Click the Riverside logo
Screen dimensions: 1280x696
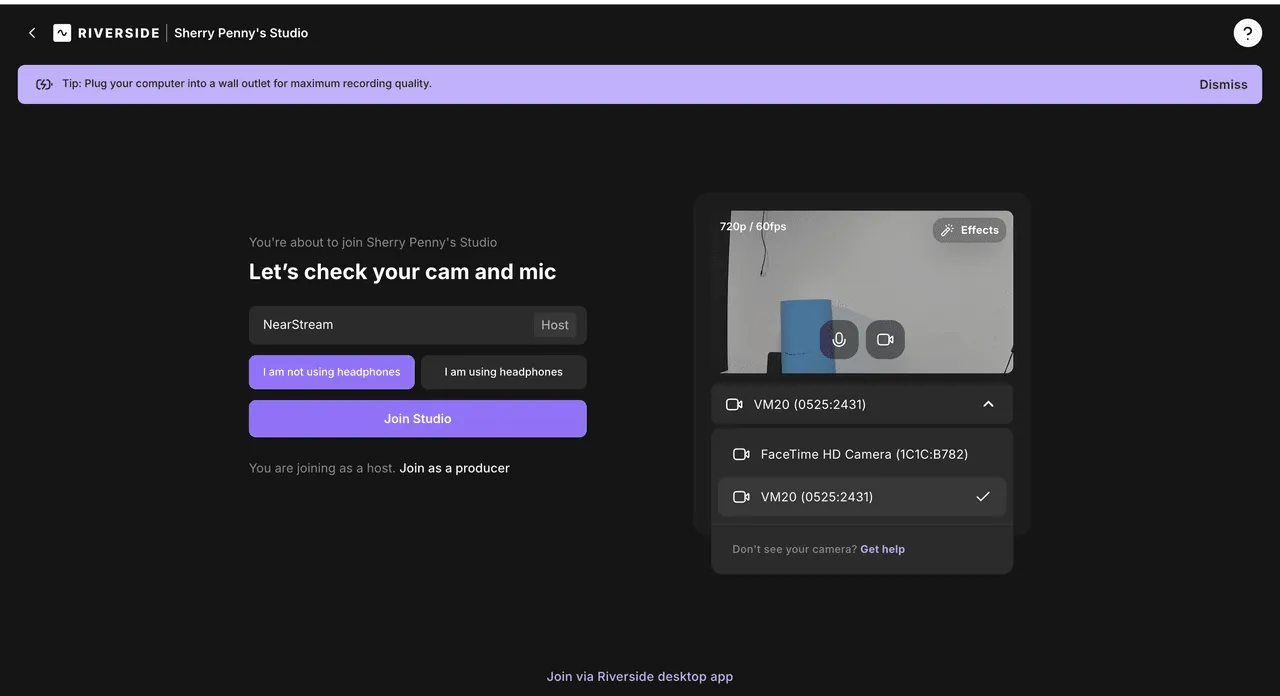(x=106, y=33)
